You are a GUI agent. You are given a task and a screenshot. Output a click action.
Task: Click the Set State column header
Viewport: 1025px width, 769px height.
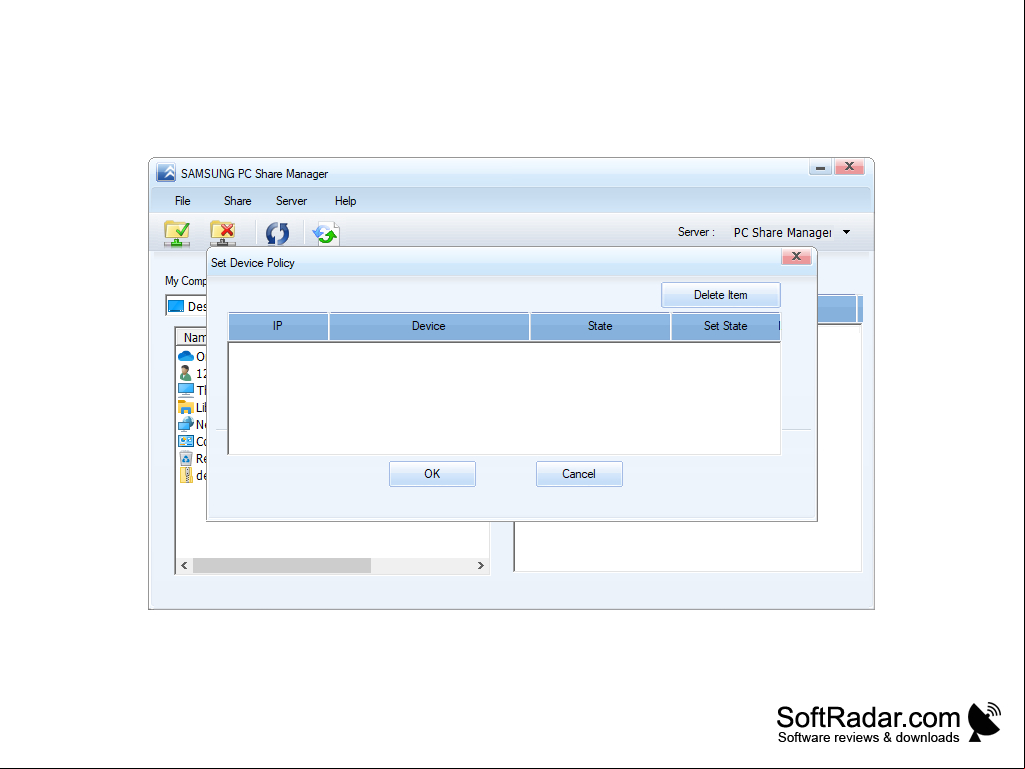(726, 326)
